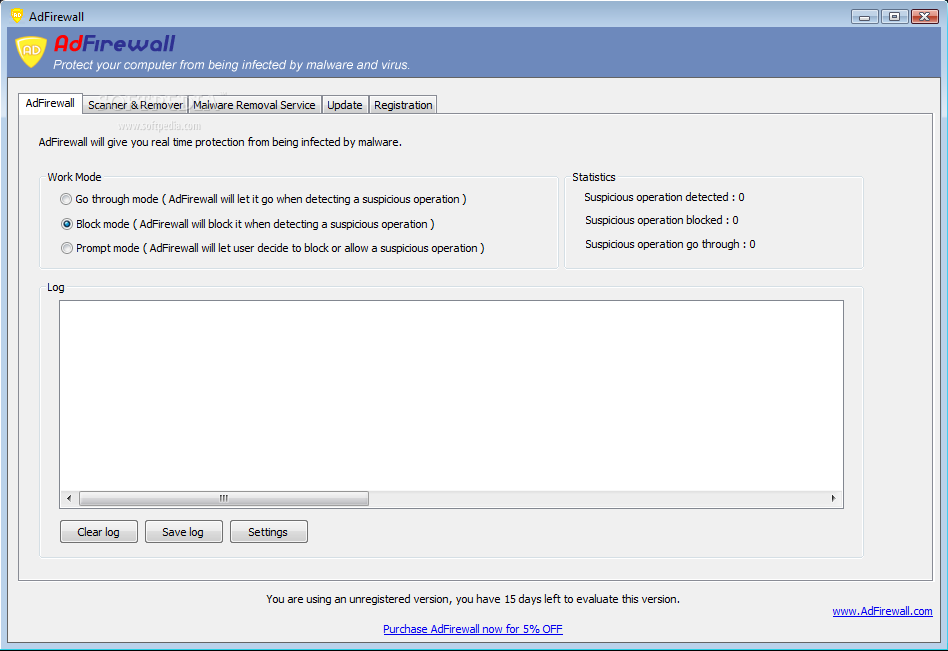Click the horizontal scrollbar thumb in Log
The width and height of the screenshot is (948, 651).
pyautogui.click(x=224, y=499)
